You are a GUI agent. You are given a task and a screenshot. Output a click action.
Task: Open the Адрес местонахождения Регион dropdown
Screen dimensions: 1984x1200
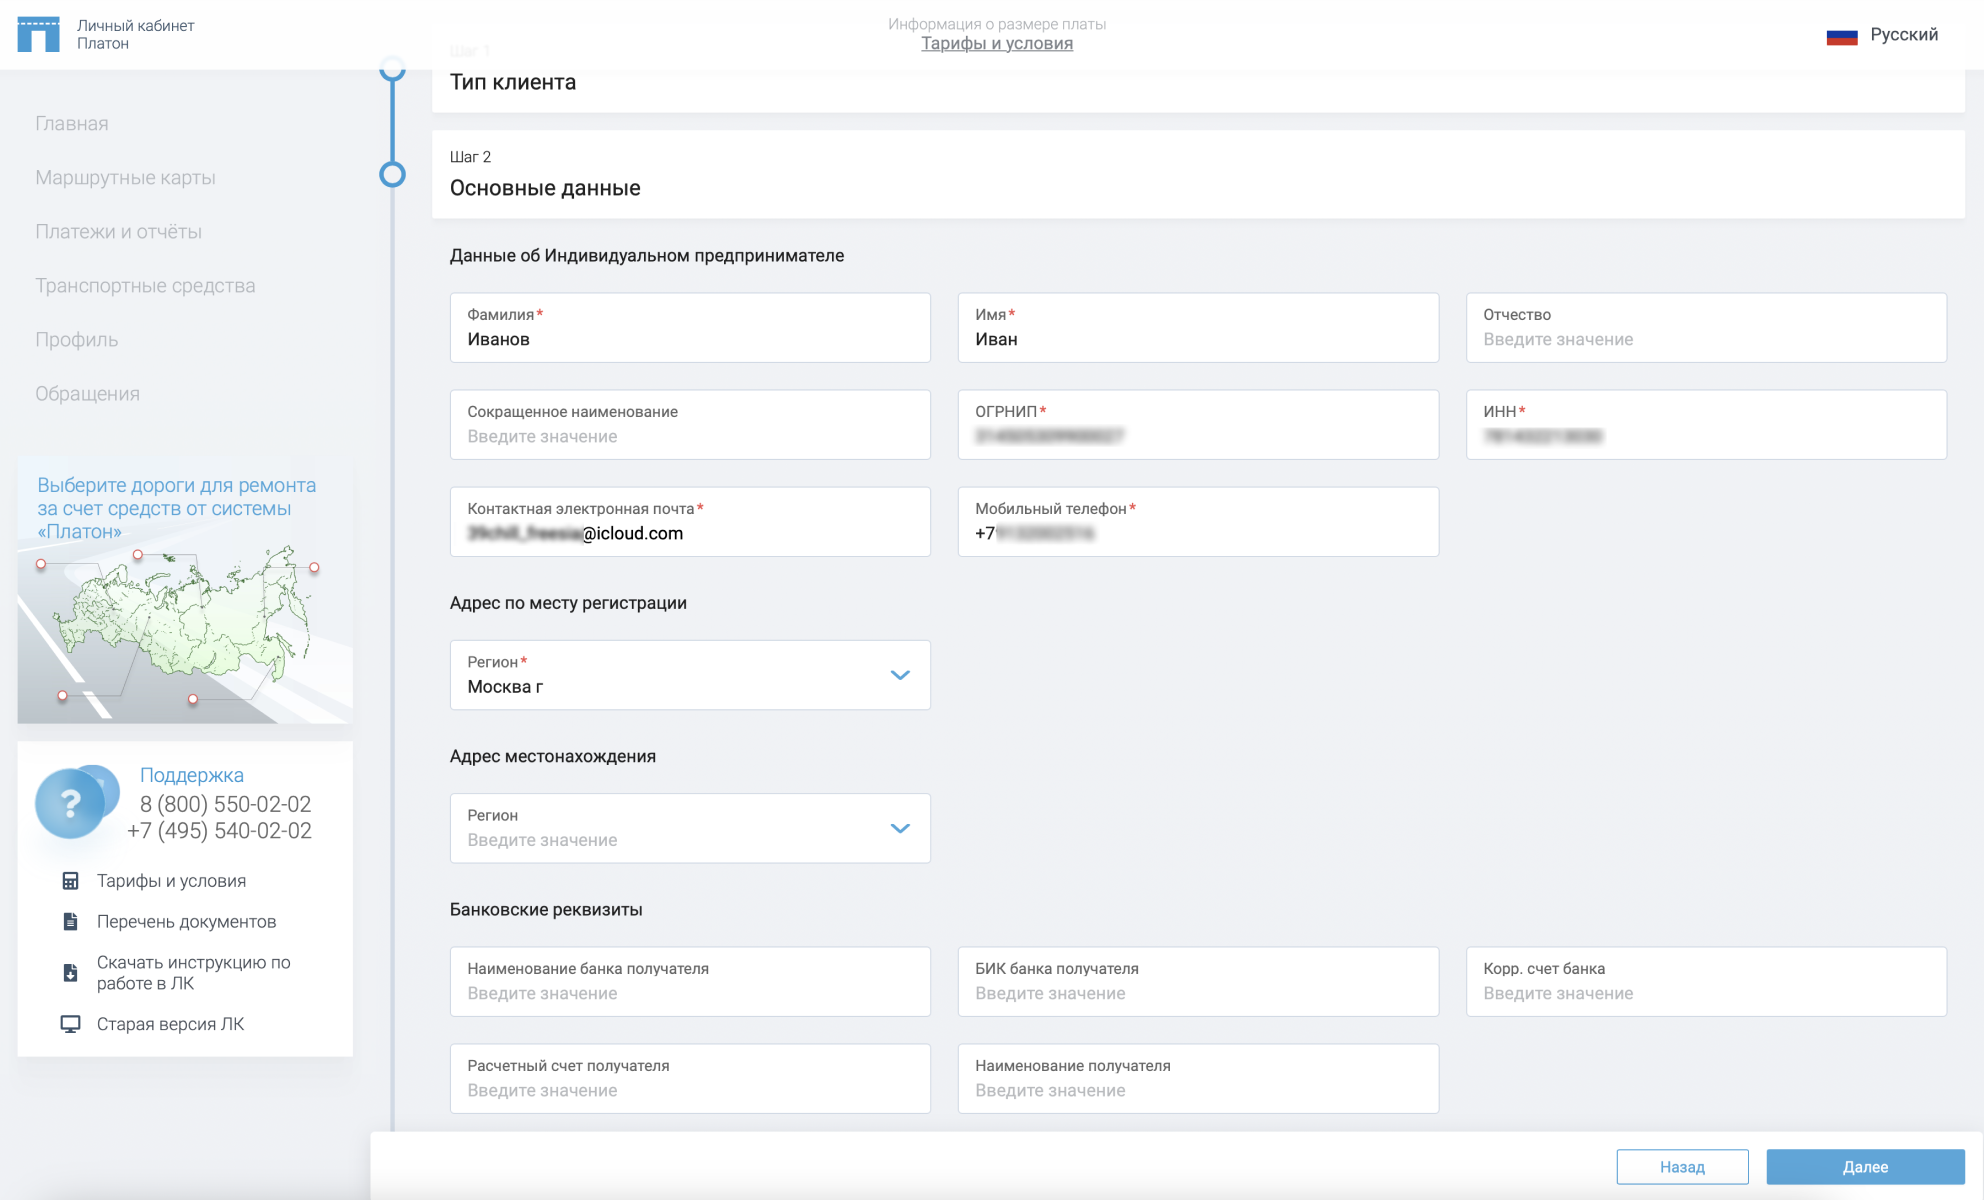pyautogui.click(x=899, y=828)
